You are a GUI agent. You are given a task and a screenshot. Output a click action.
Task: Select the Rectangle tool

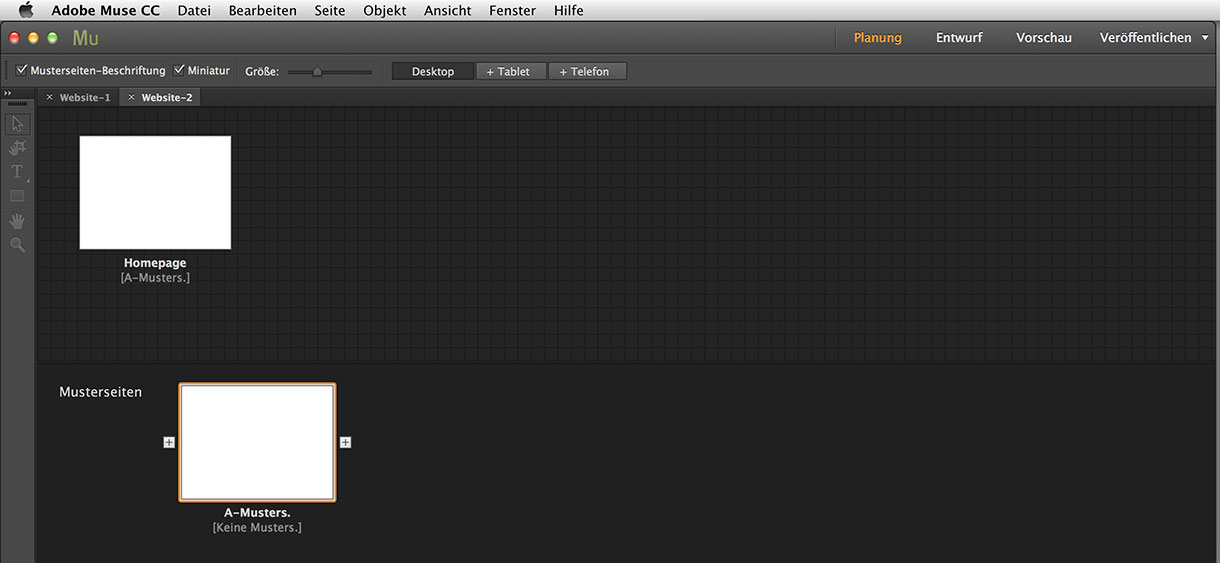[17, 196]
